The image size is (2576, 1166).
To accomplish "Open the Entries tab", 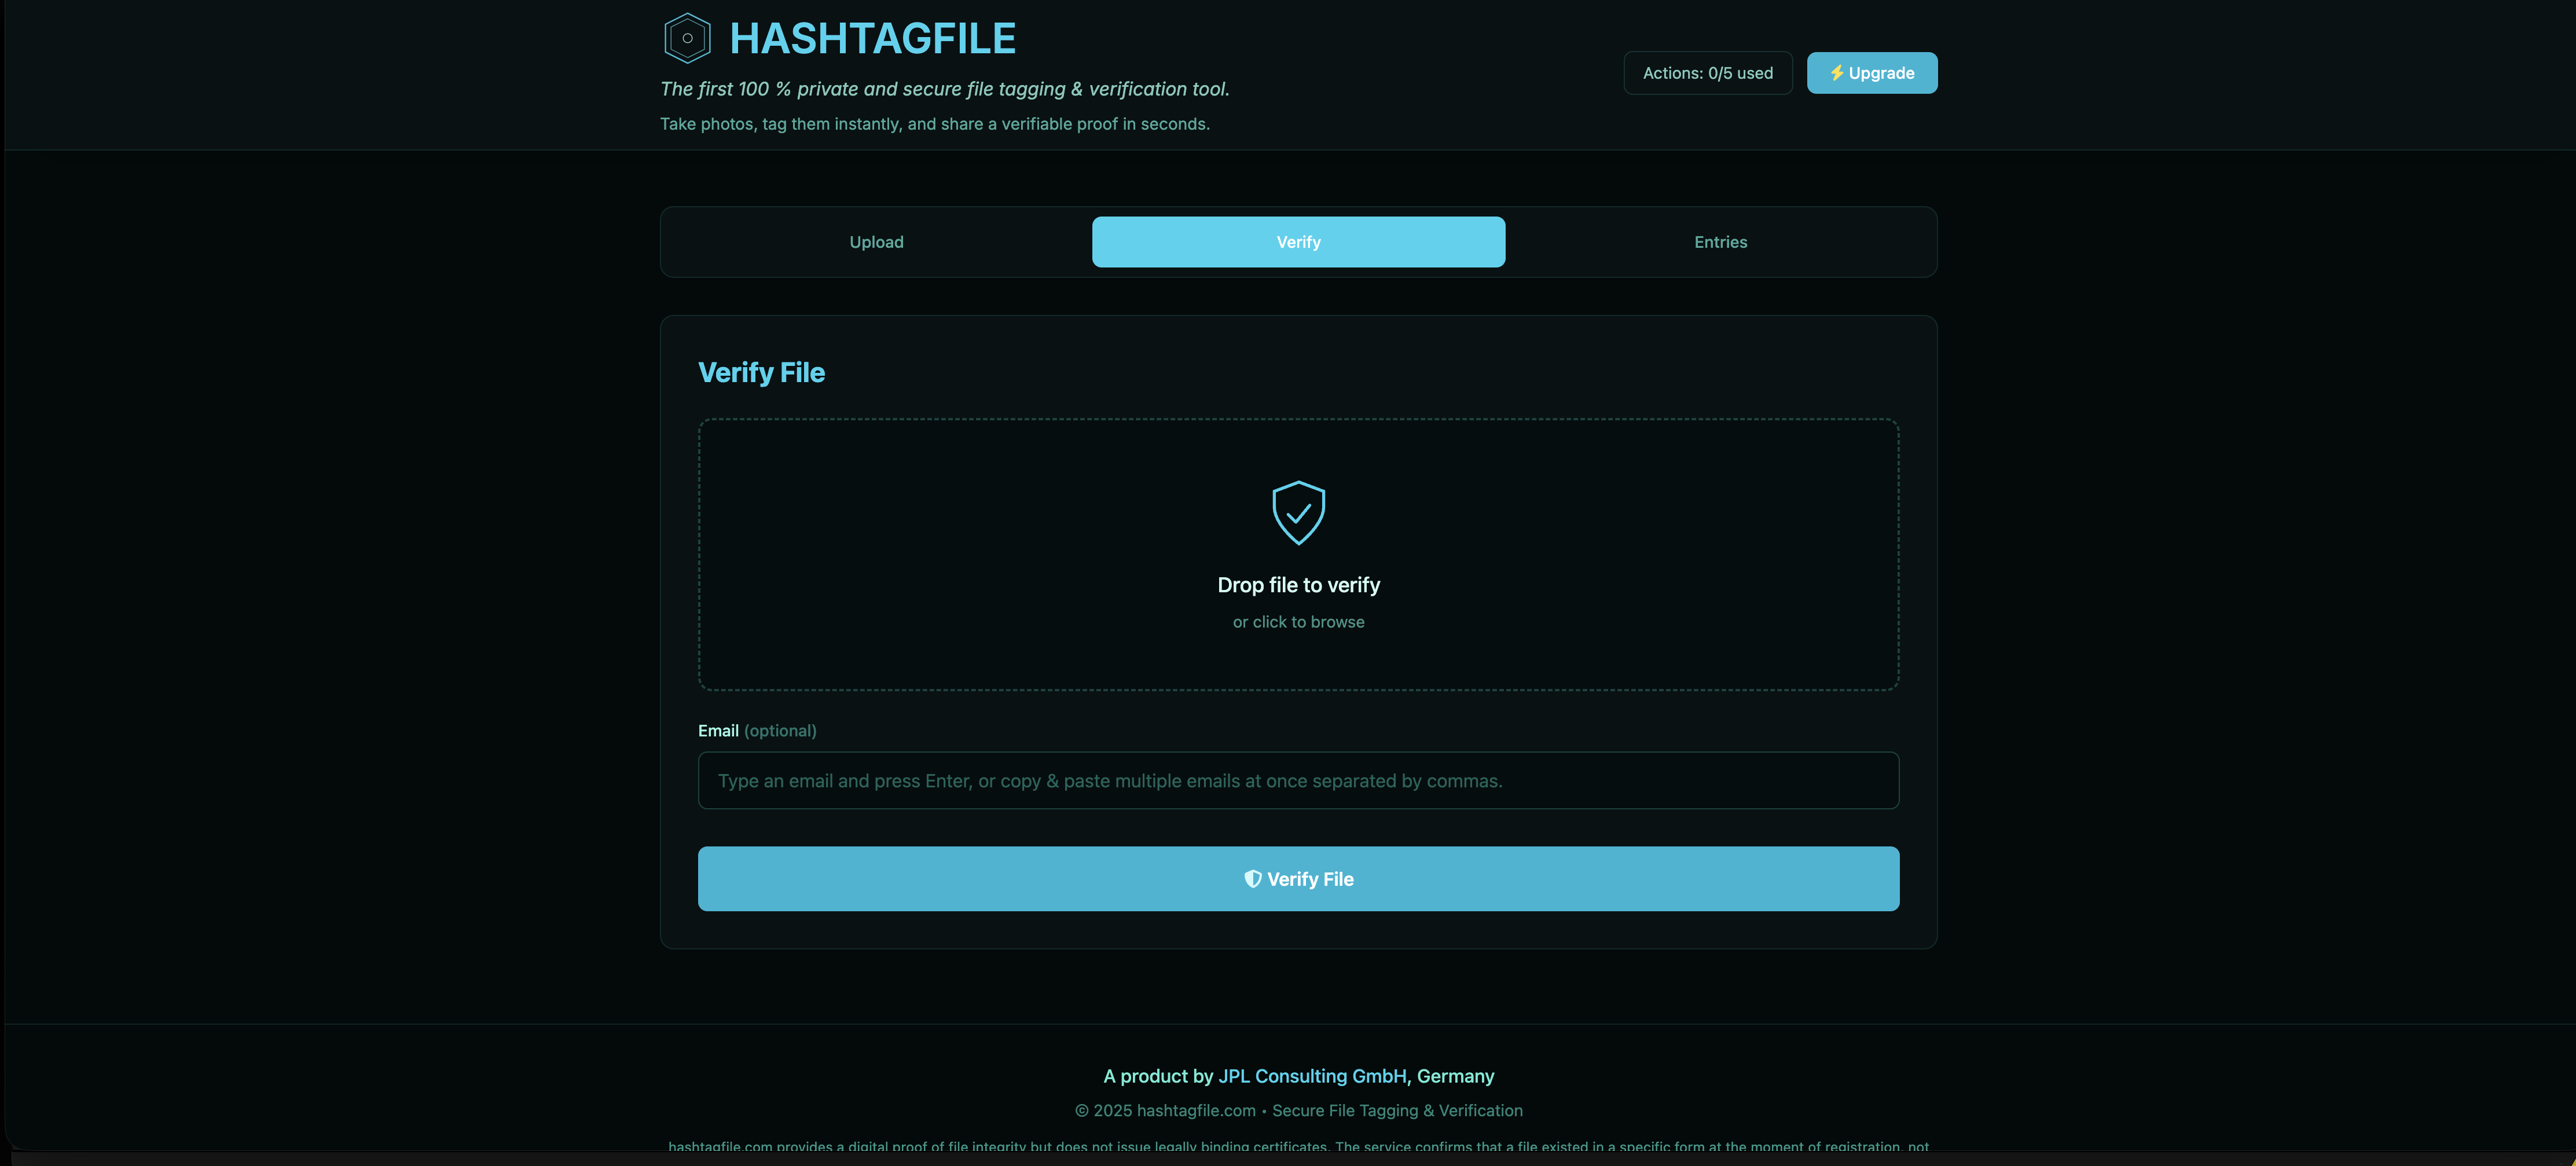I will (x=1720, y=241).
